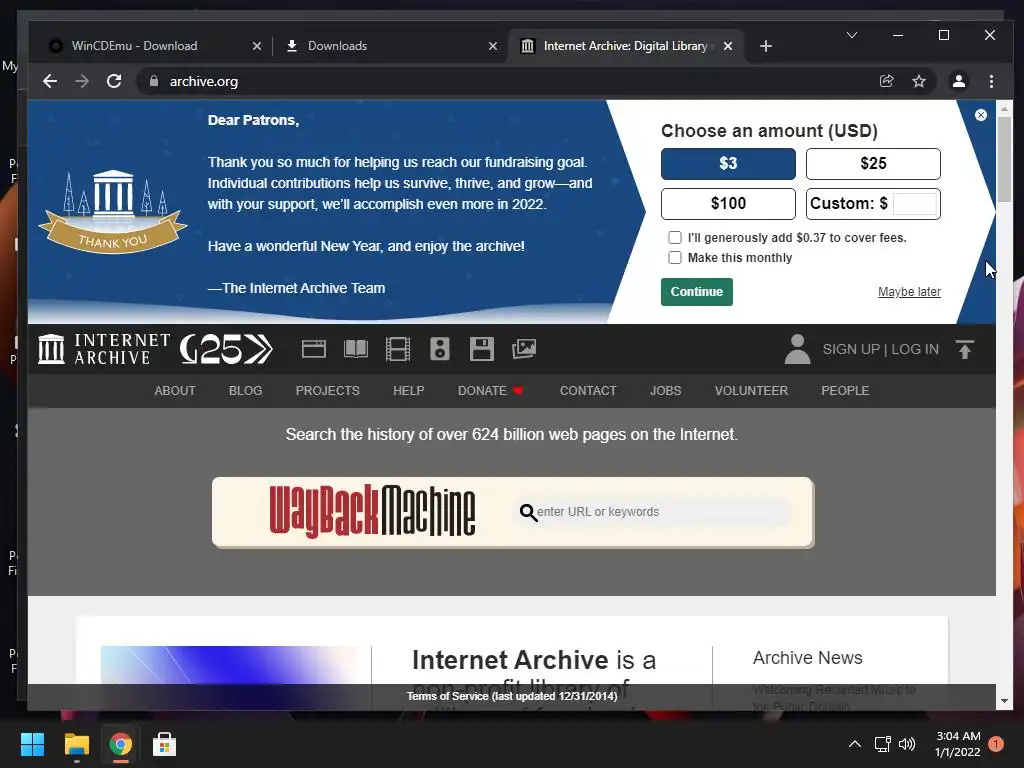Viewport: 1024px width, 768px height.
Task: Click the Wayback Machine logo
Action: pyautogui.click(x=372, y=511)
